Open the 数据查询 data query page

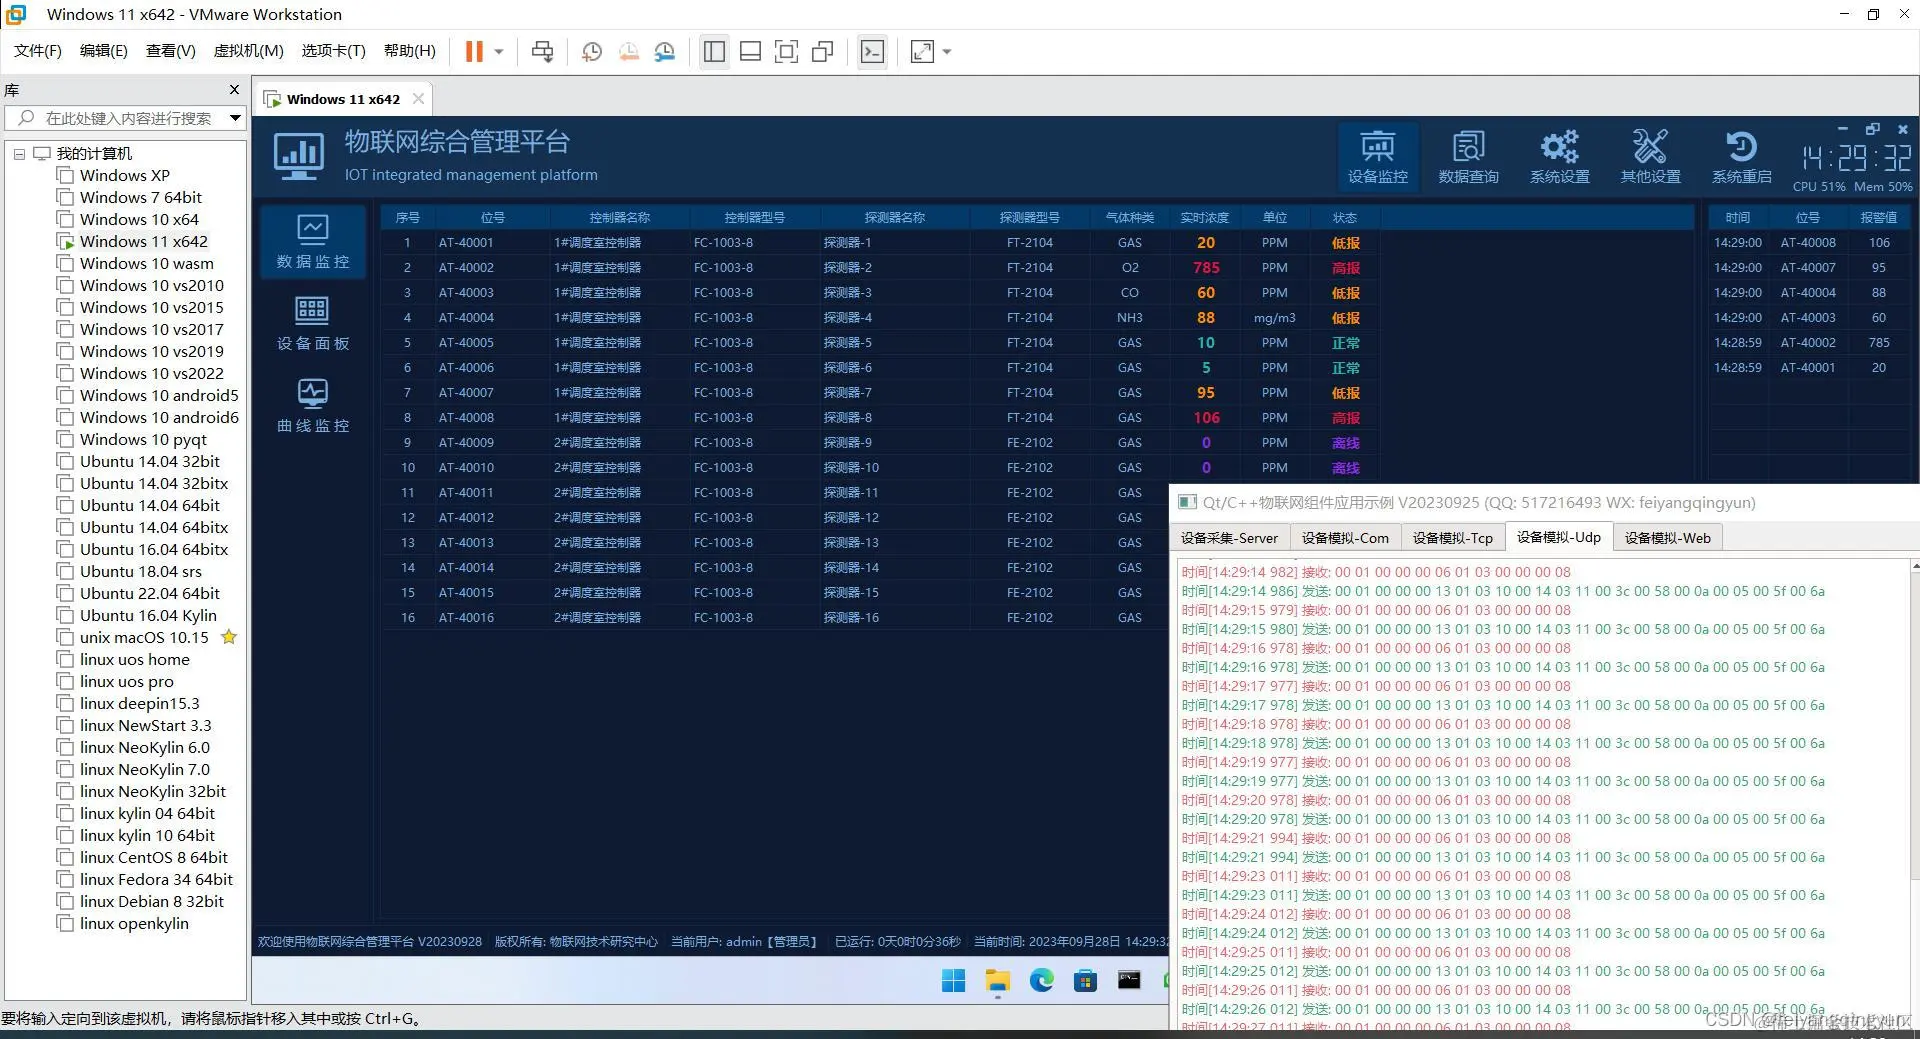click(1468, 156)
